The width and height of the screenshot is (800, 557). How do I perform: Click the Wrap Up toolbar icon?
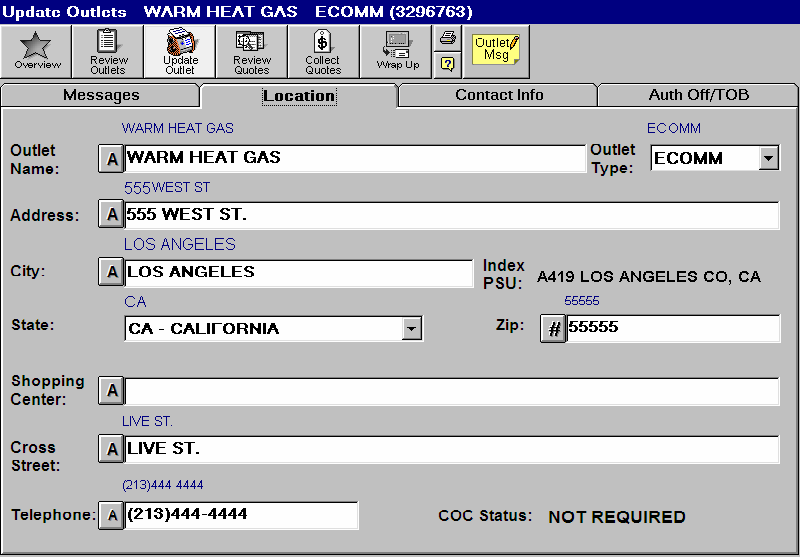(396, 52)
